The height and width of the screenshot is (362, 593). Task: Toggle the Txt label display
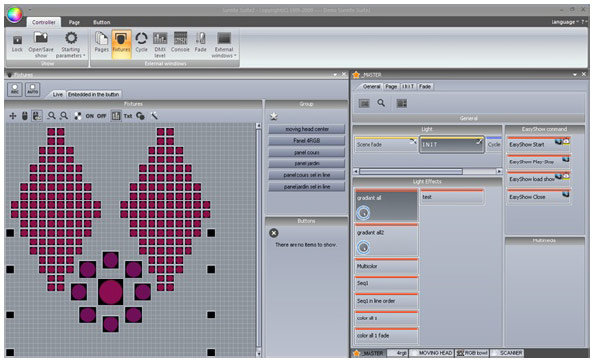click(128, 116)
